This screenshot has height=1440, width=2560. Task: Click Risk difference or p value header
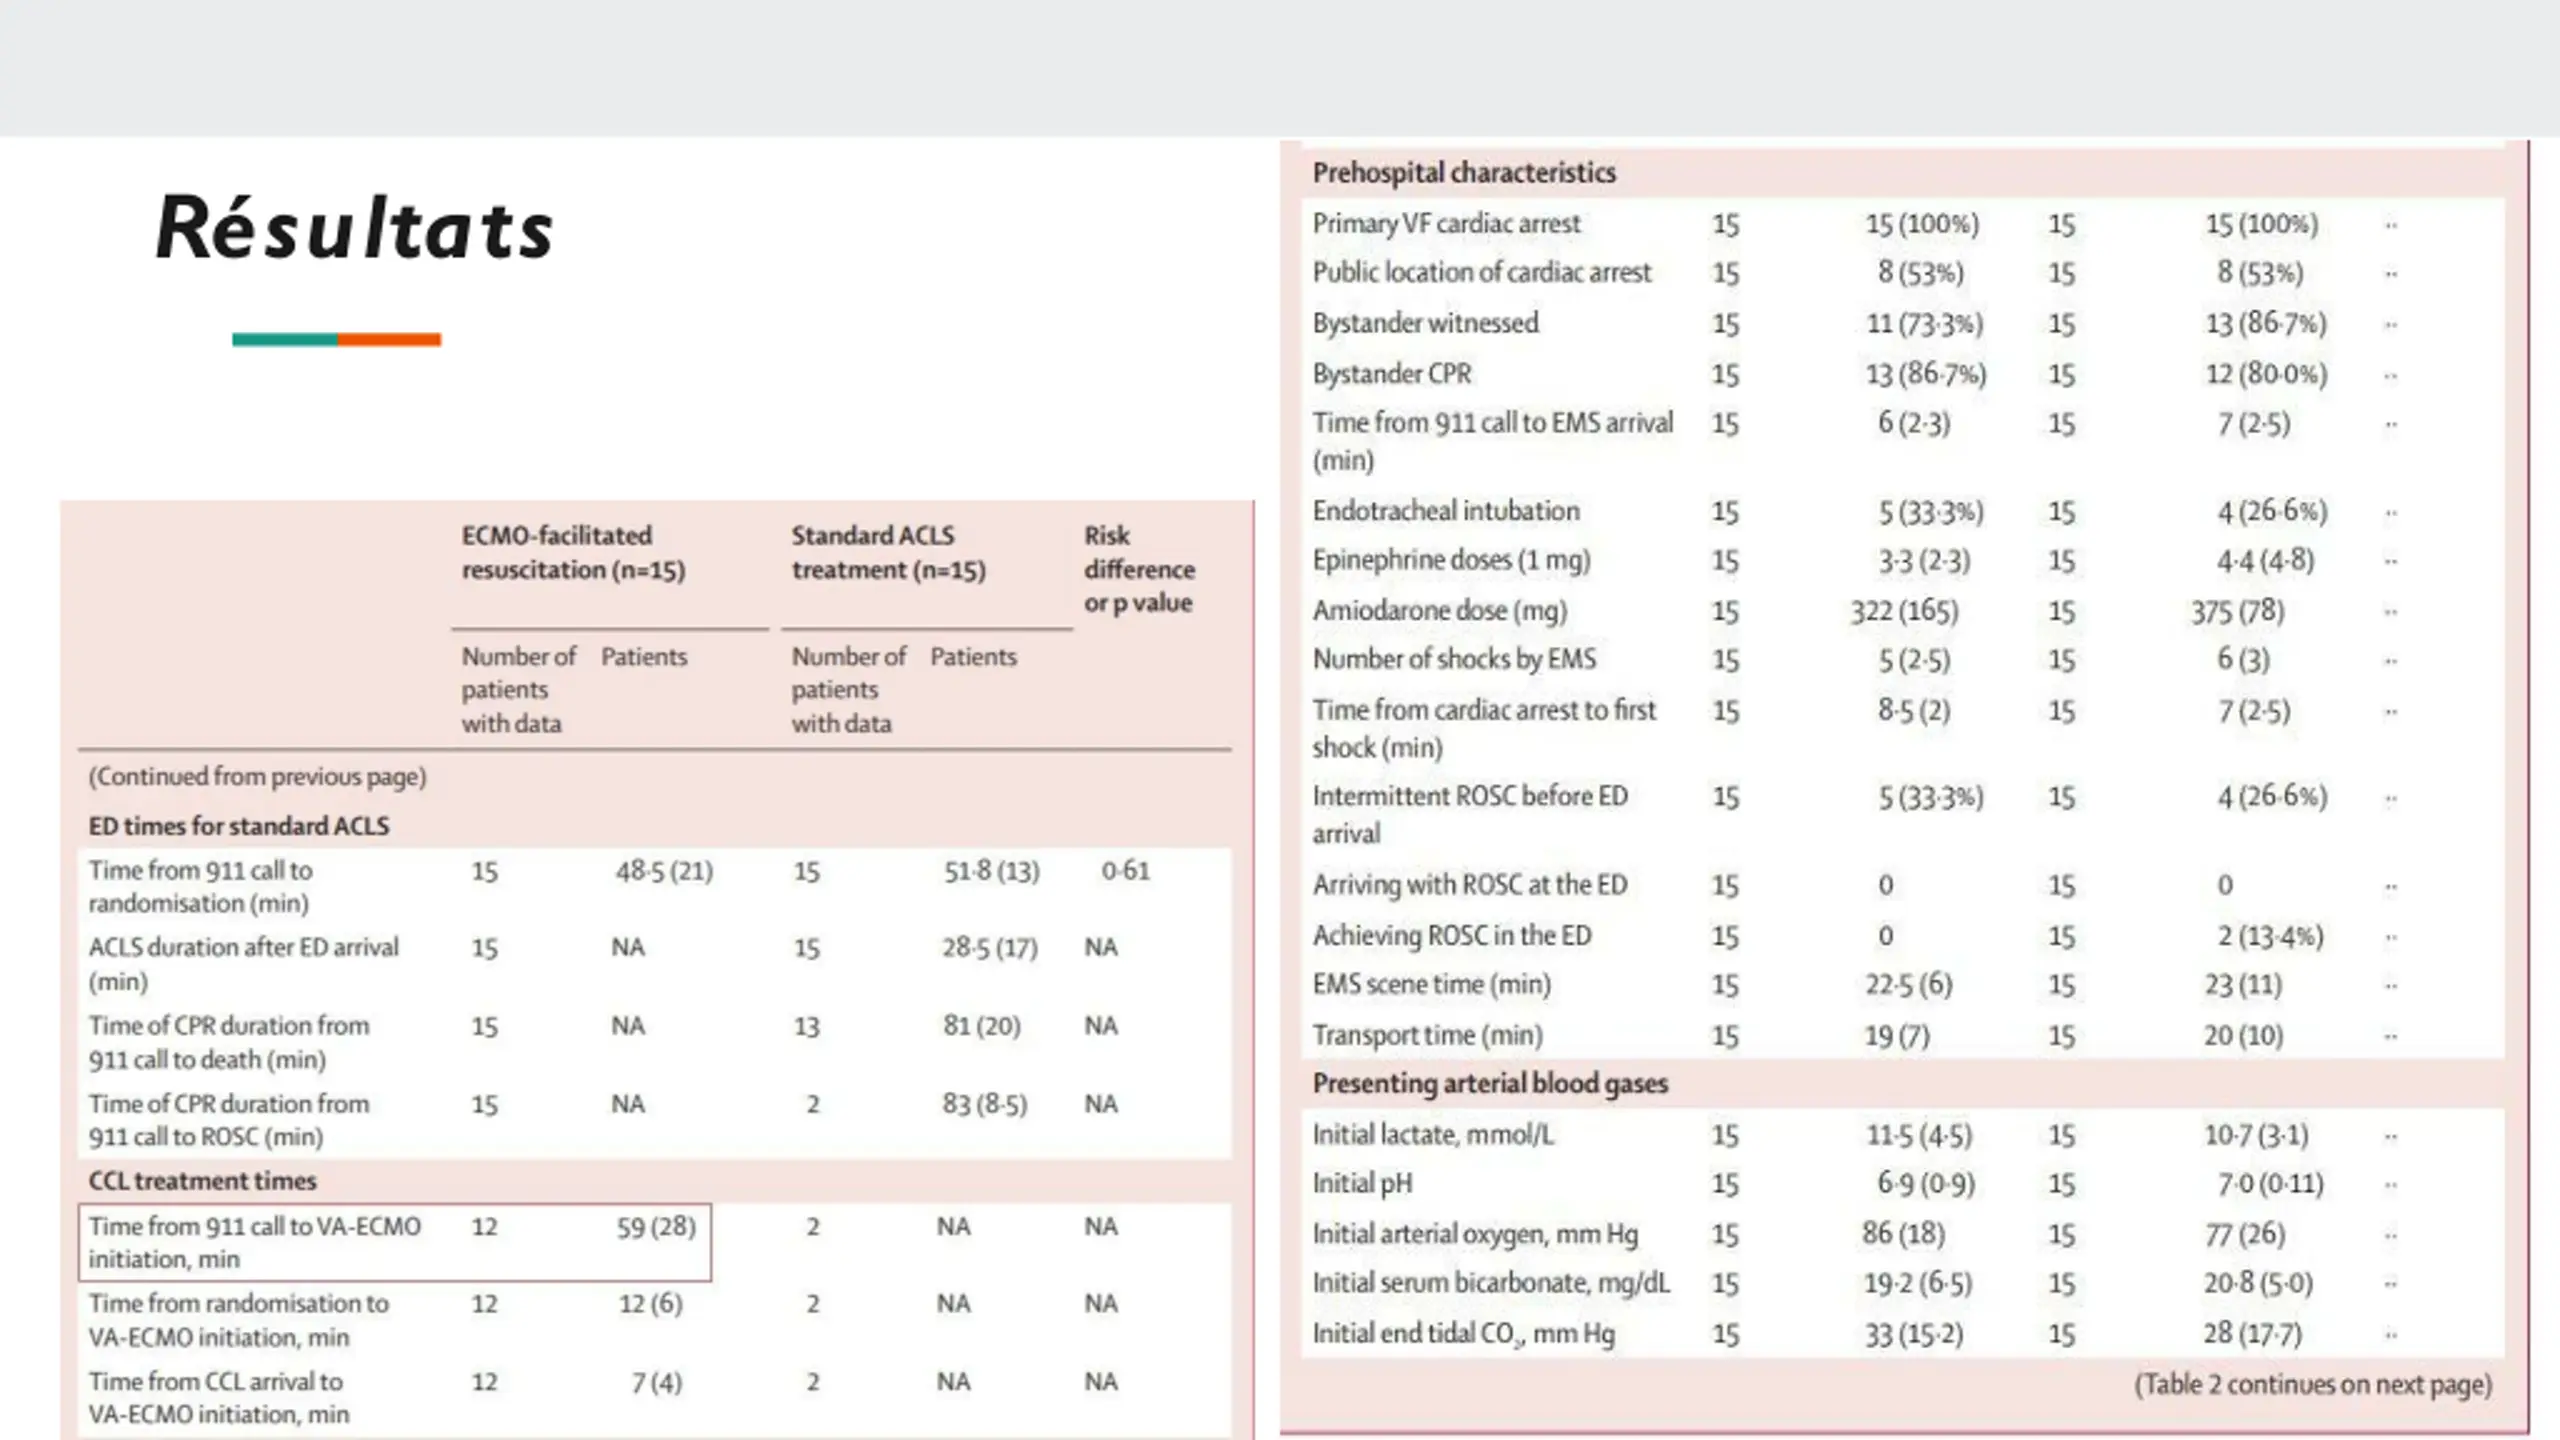(x=1139, y=568)
